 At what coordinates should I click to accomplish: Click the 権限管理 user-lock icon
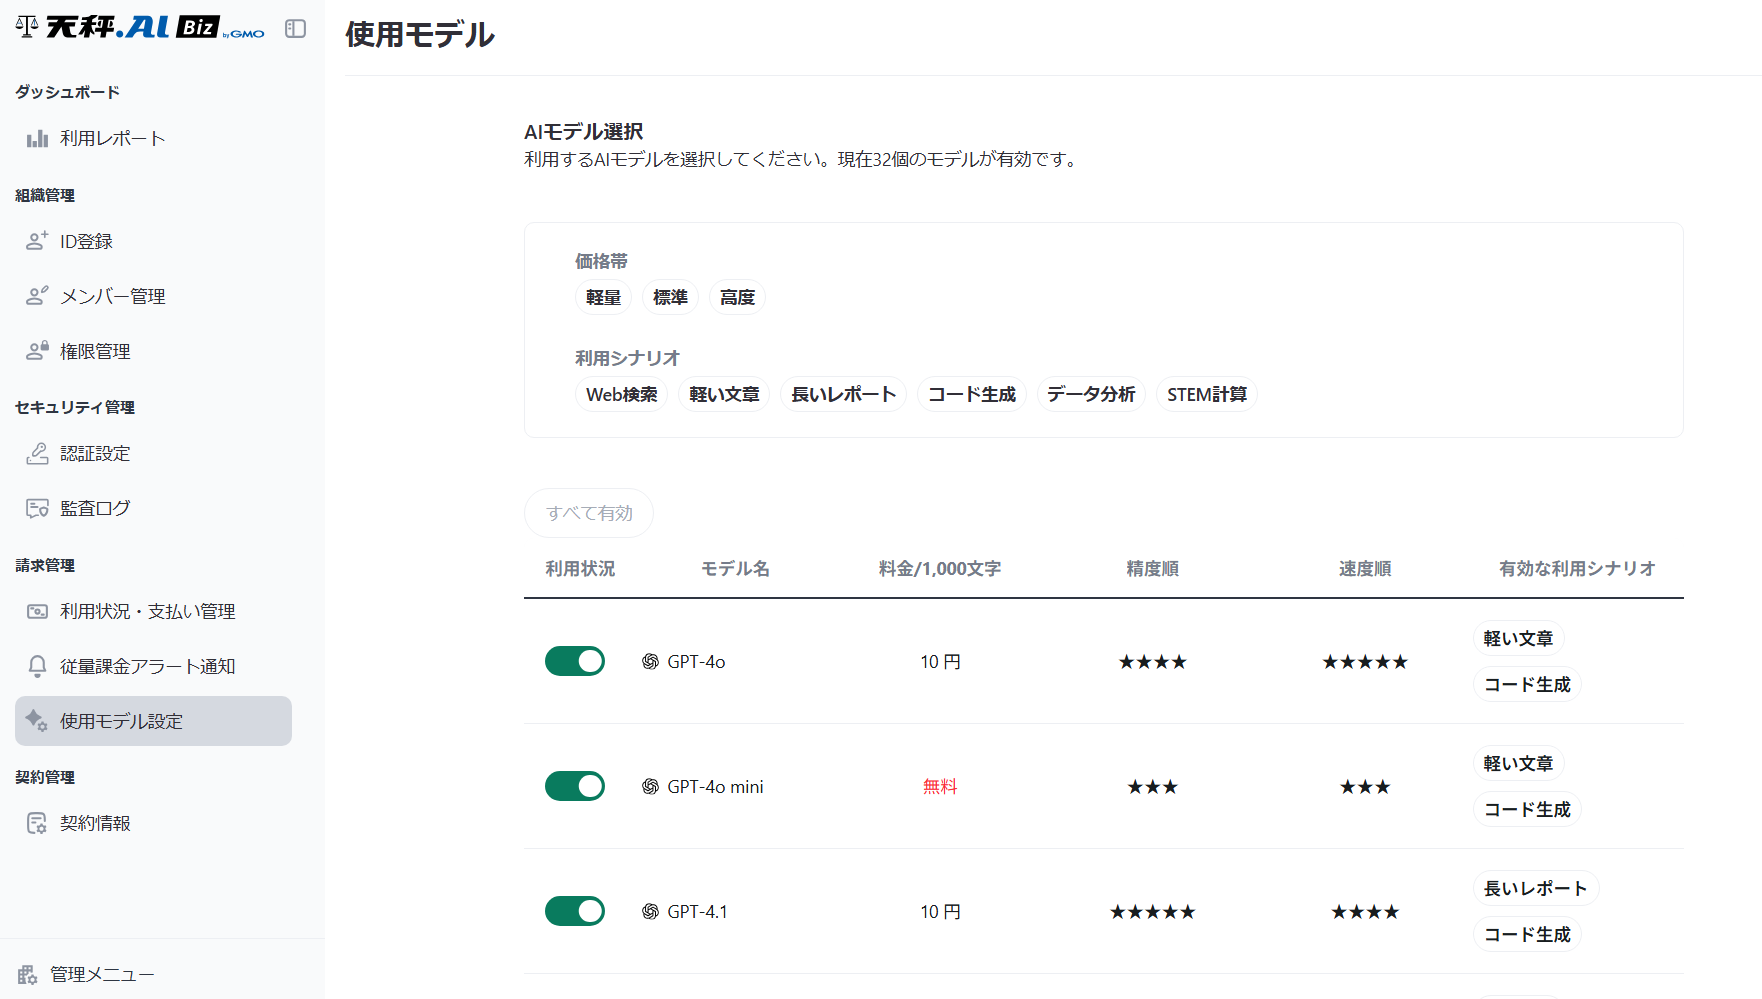(37, 351)
